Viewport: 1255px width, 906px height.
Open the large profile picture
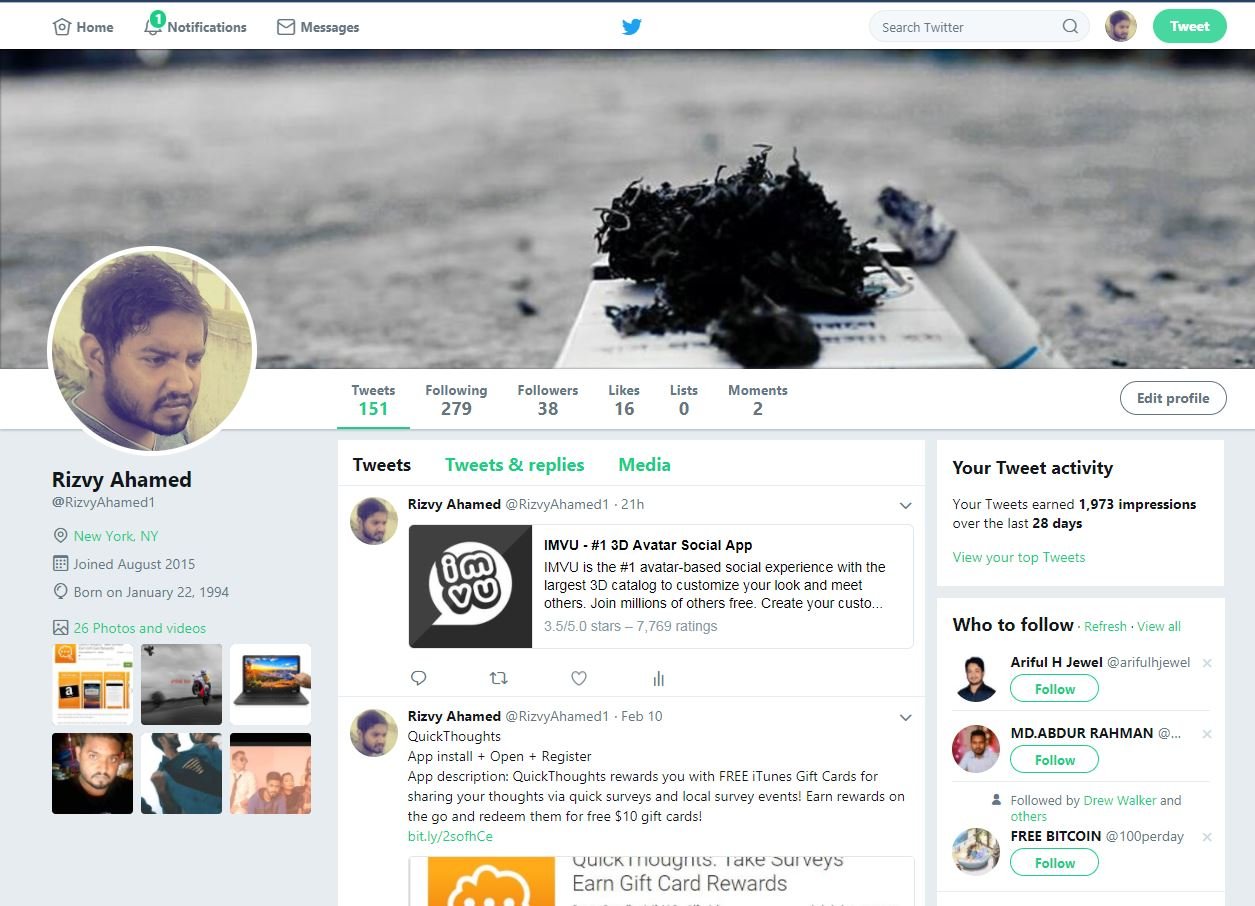152,350
